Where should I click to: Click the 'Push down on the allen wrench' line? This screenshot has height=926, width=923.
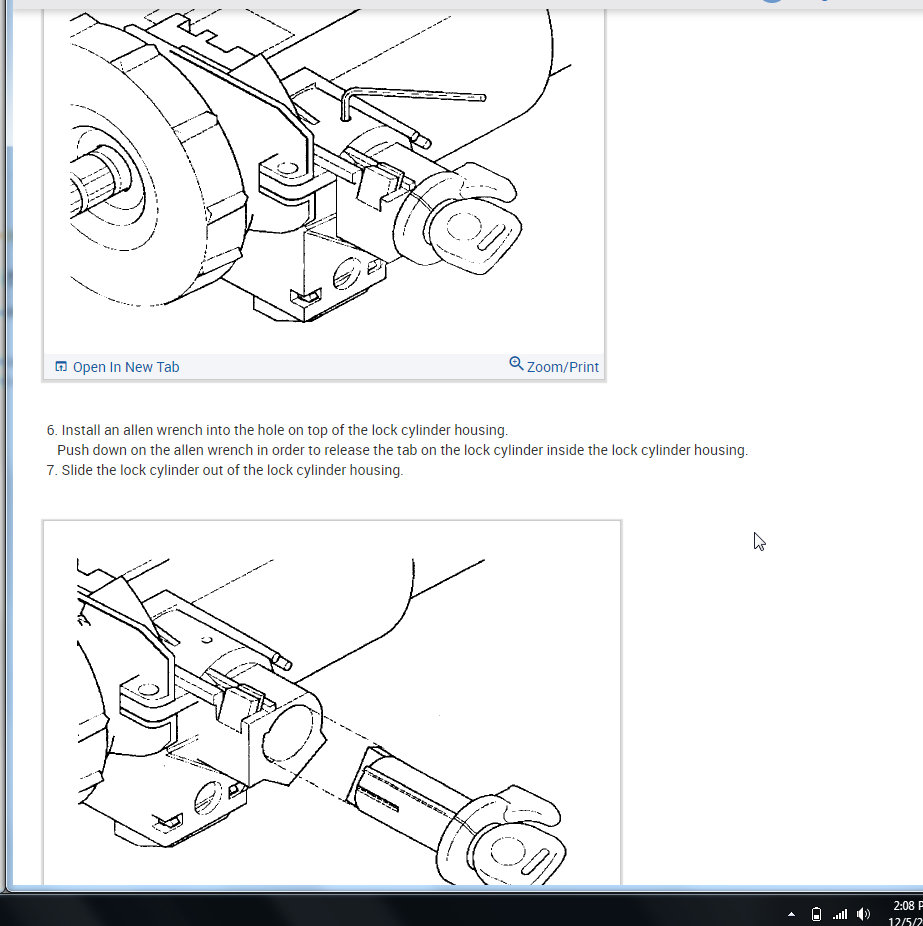[402, 450]
